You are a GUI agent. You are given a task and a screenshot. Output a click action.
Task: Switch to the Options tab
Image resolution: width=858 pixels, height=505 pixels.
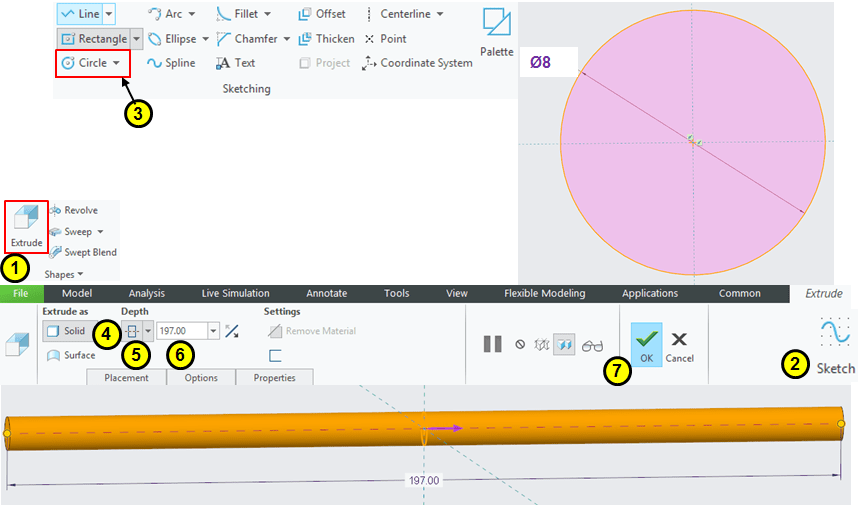(200, 378)
